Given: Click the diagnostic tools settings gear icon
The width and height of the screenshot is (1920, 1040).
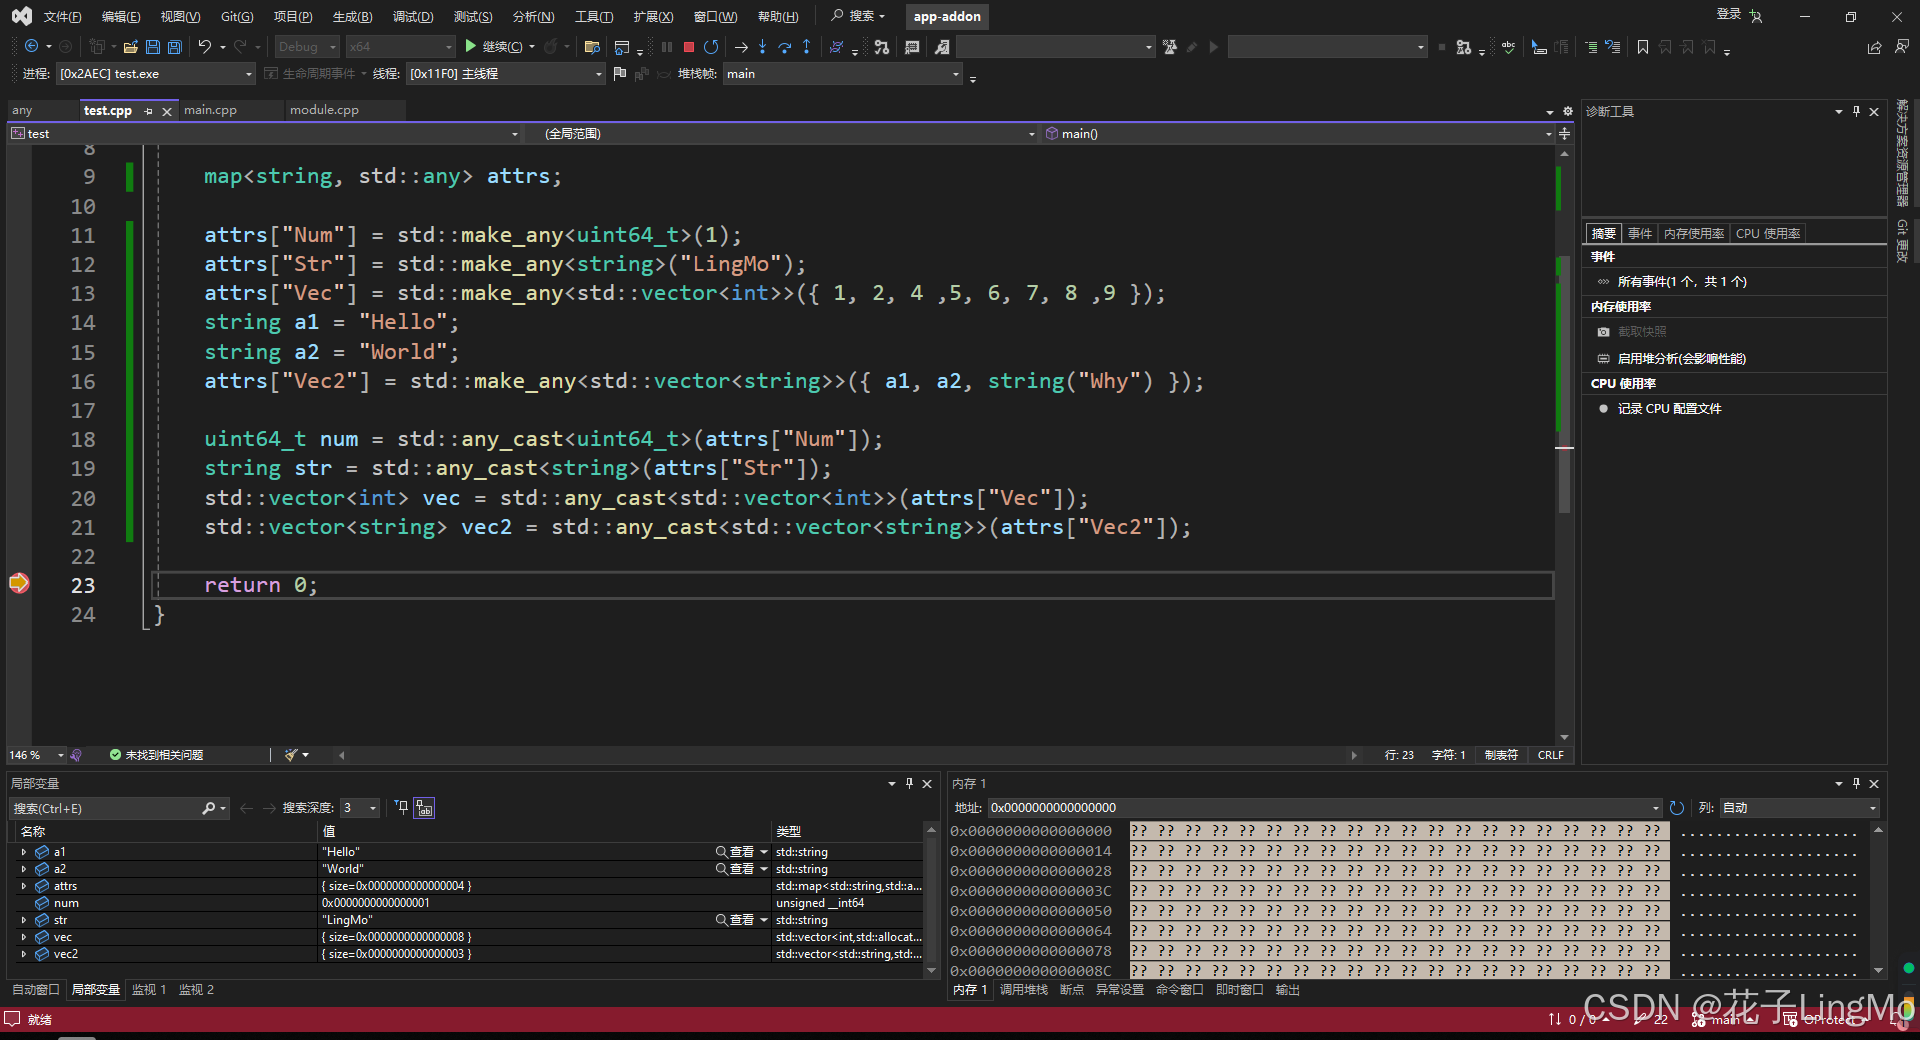Looking at the screenshot, I should [x=1567, y=111].
